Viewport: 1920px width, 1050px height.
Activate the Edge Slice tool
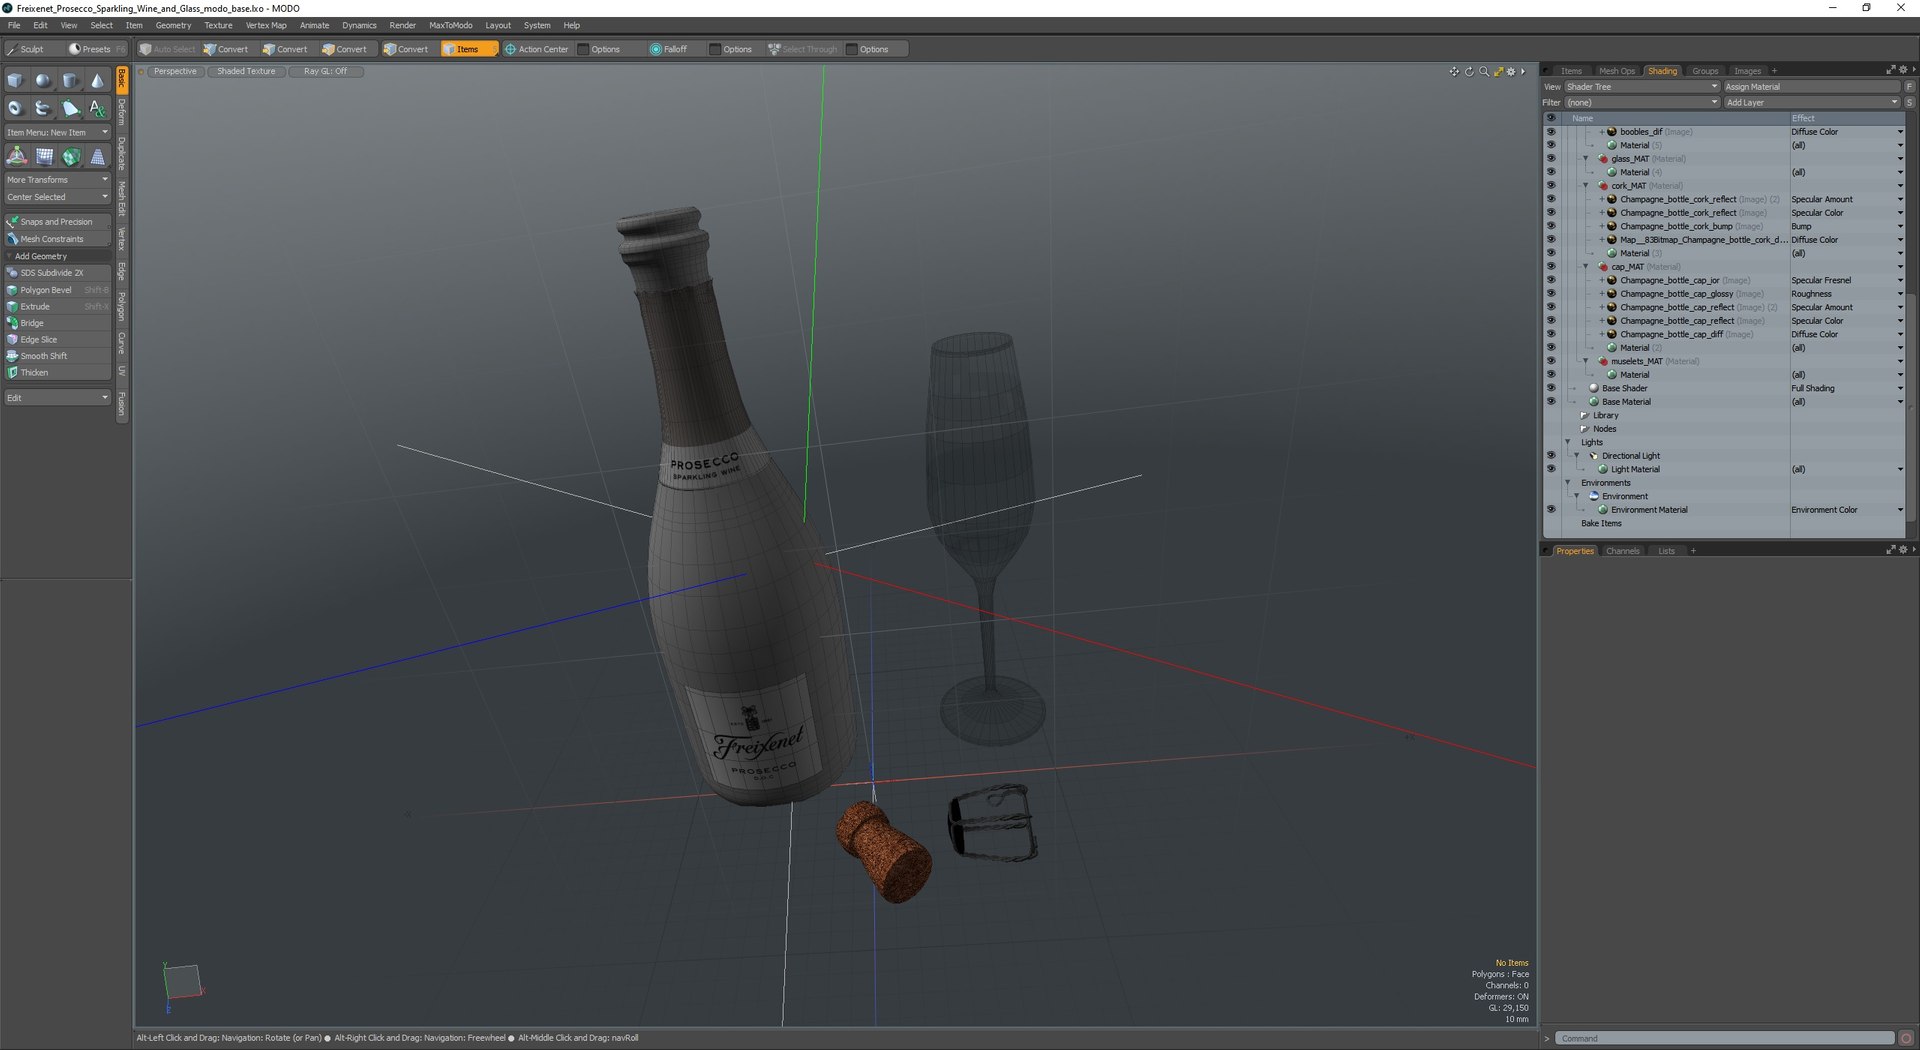coord(57,340)
